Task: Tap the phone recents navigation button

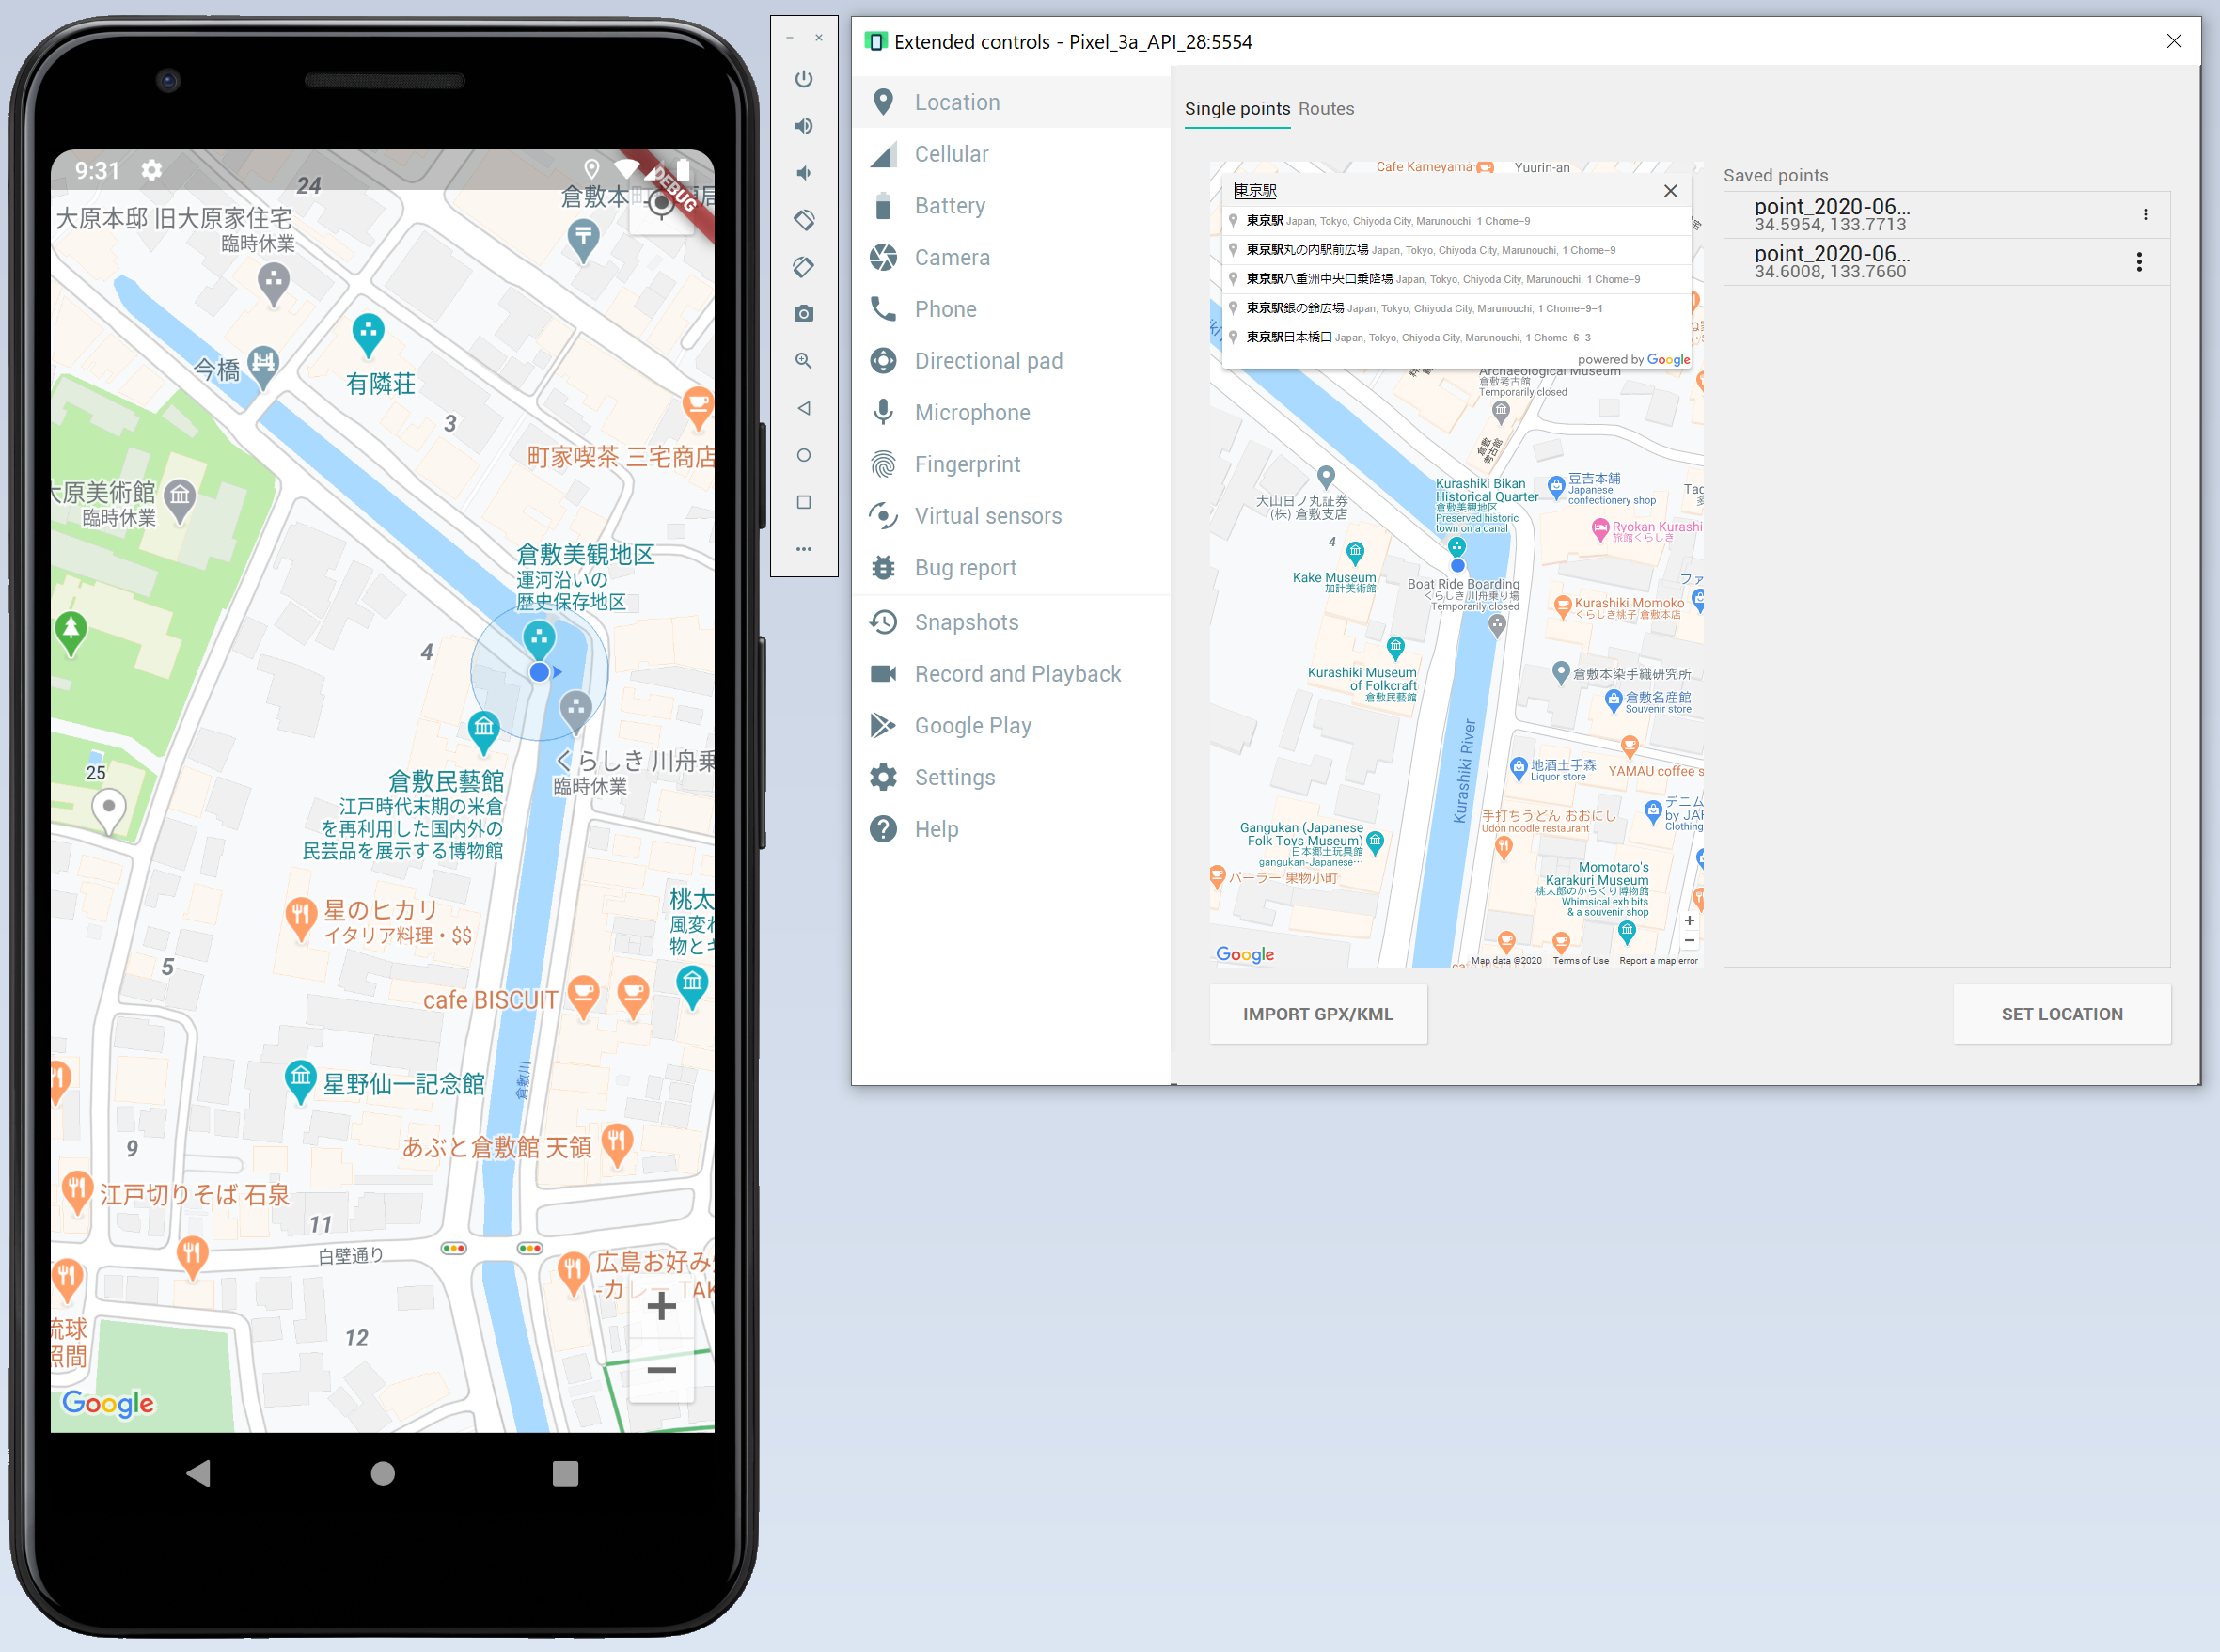Action: pyautogui.click(x=565, y=1473)
